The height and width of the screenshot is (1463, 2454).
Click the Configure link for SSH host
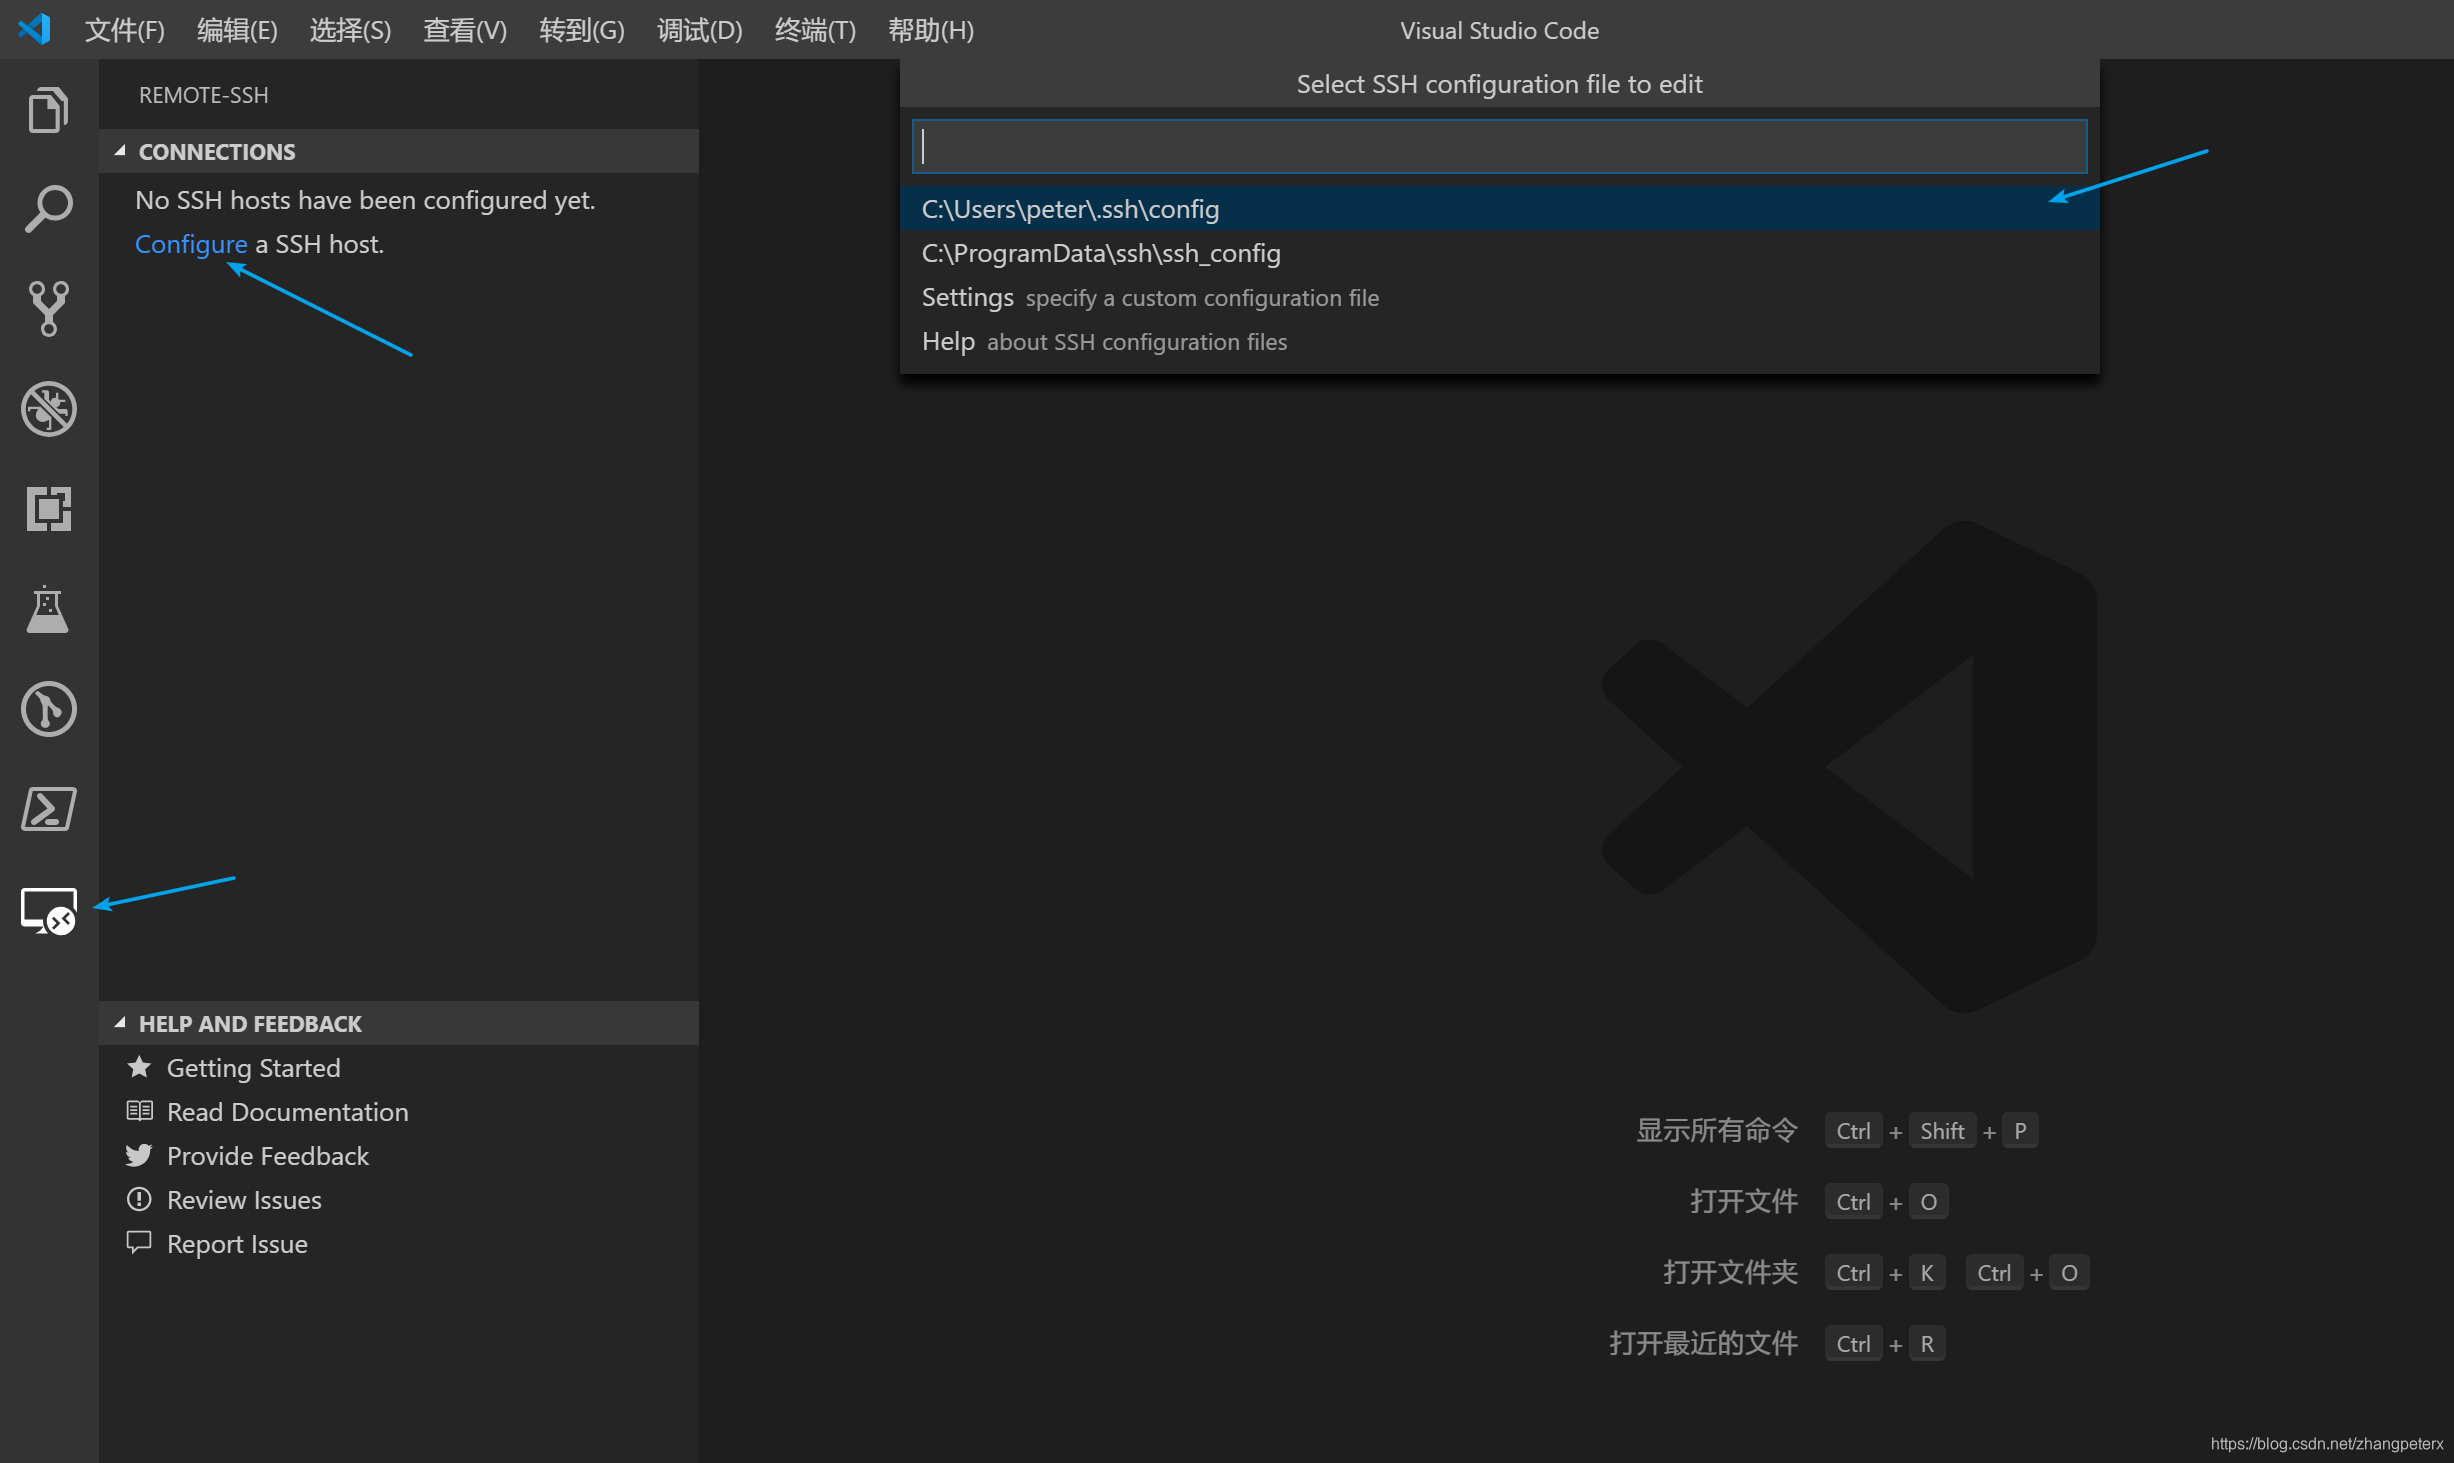coord(191,244)
